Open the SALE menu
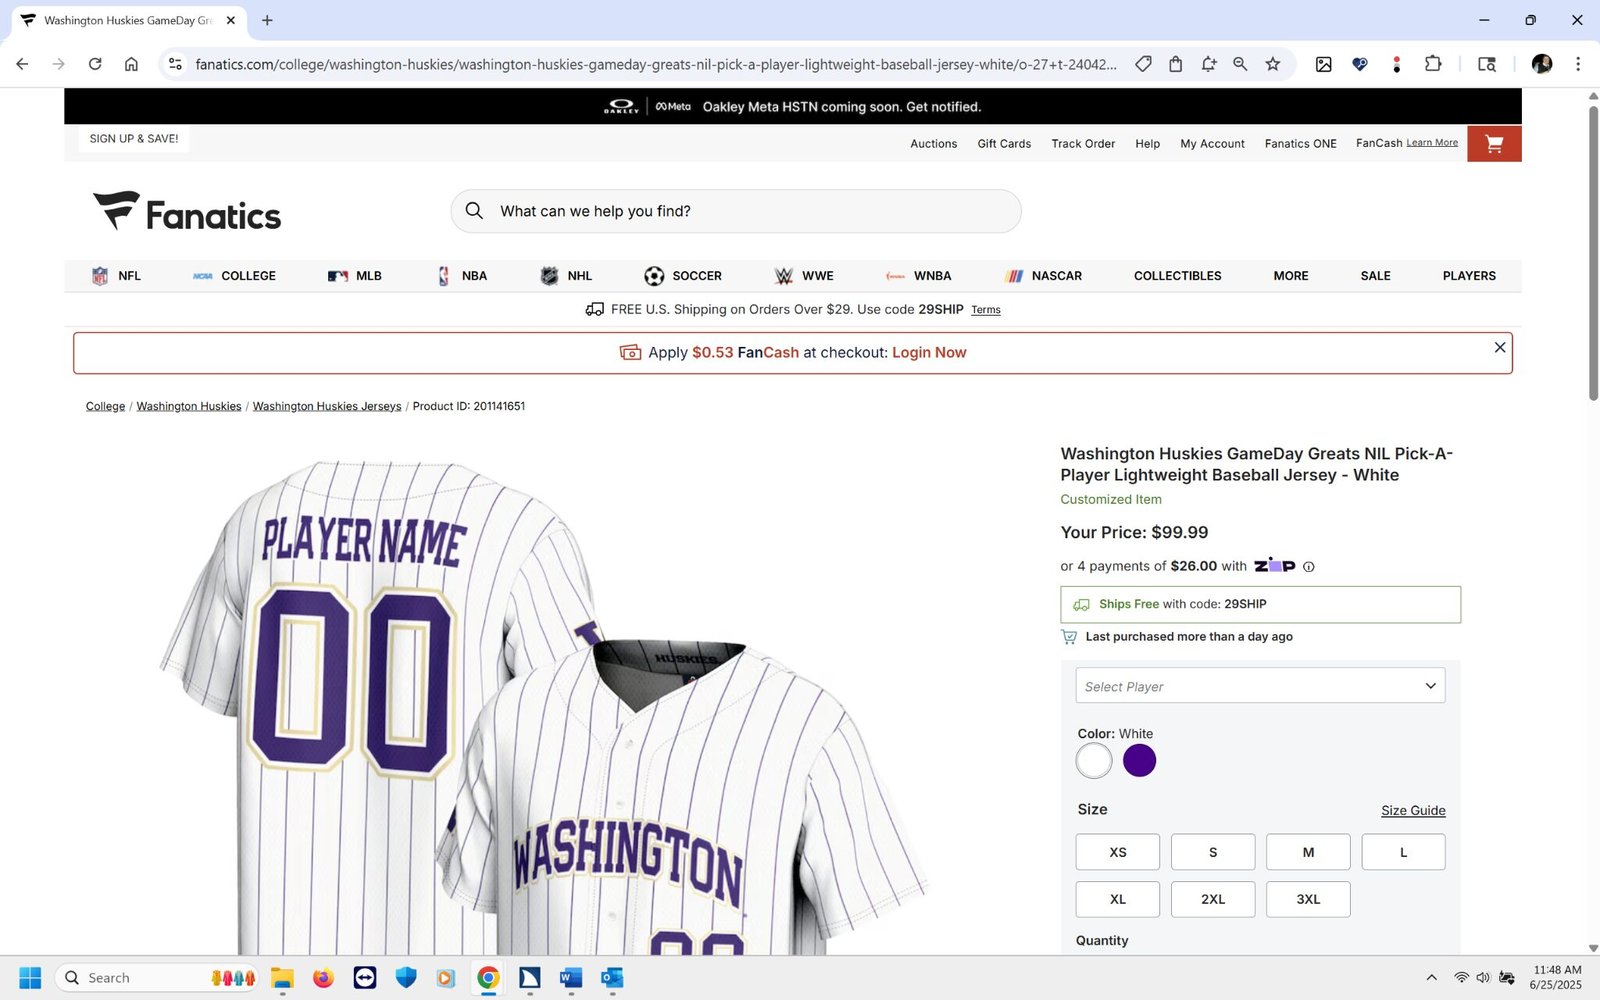This screenshot has width=1600, height=1000. pos(1375,276)
